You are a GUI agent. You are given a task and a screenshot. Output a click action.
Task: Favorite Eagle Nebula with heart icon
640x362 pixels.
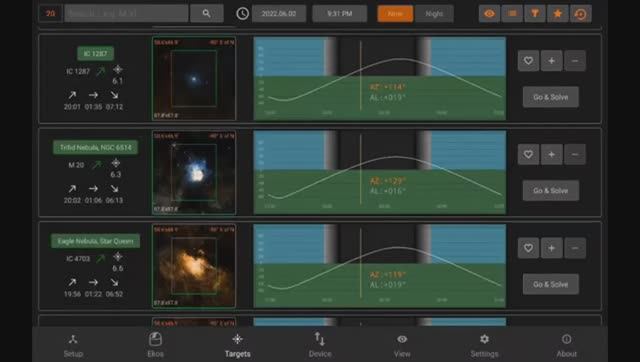pos(528,248)
